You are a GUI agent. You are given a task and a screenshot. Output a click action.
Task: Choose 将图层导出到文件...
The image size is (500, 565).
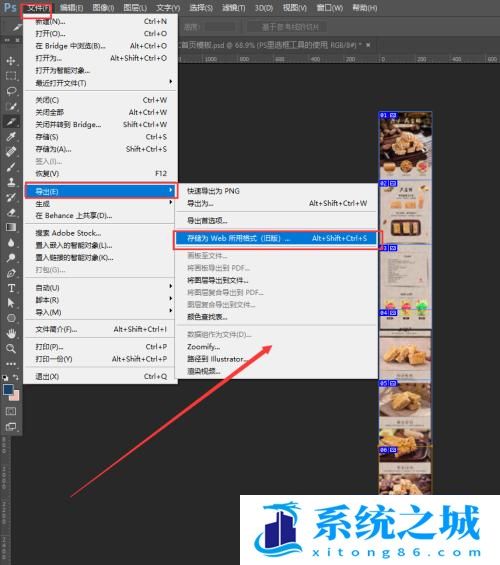click(276, 280)
